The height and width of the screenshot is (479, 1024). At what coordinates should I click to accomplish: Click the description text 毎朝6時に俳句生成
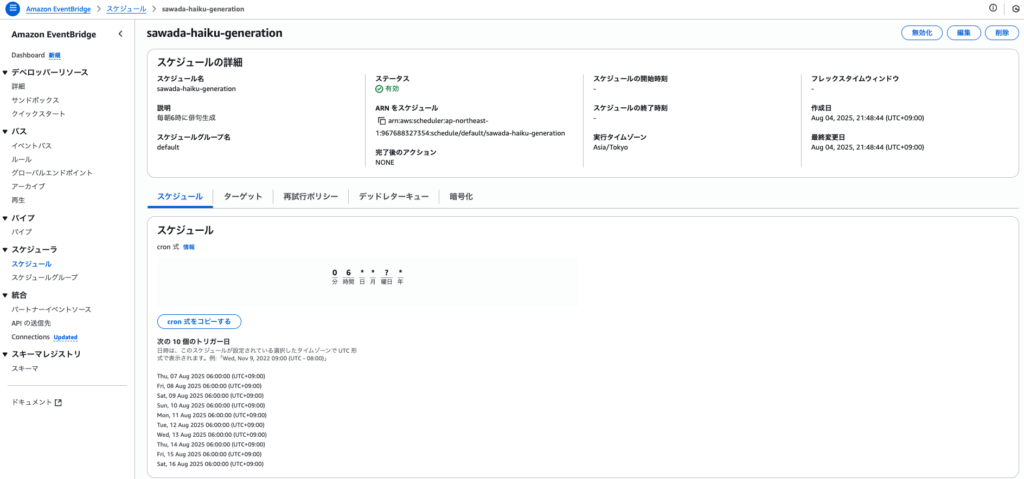point(186,118)
